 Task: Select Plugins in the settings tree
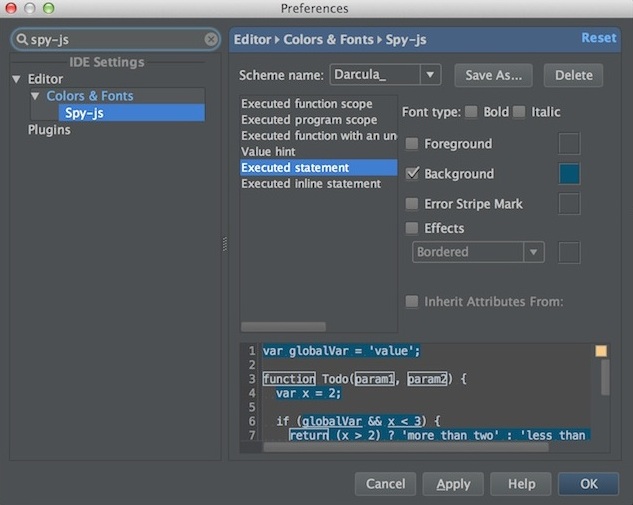(x=49, y=130)
